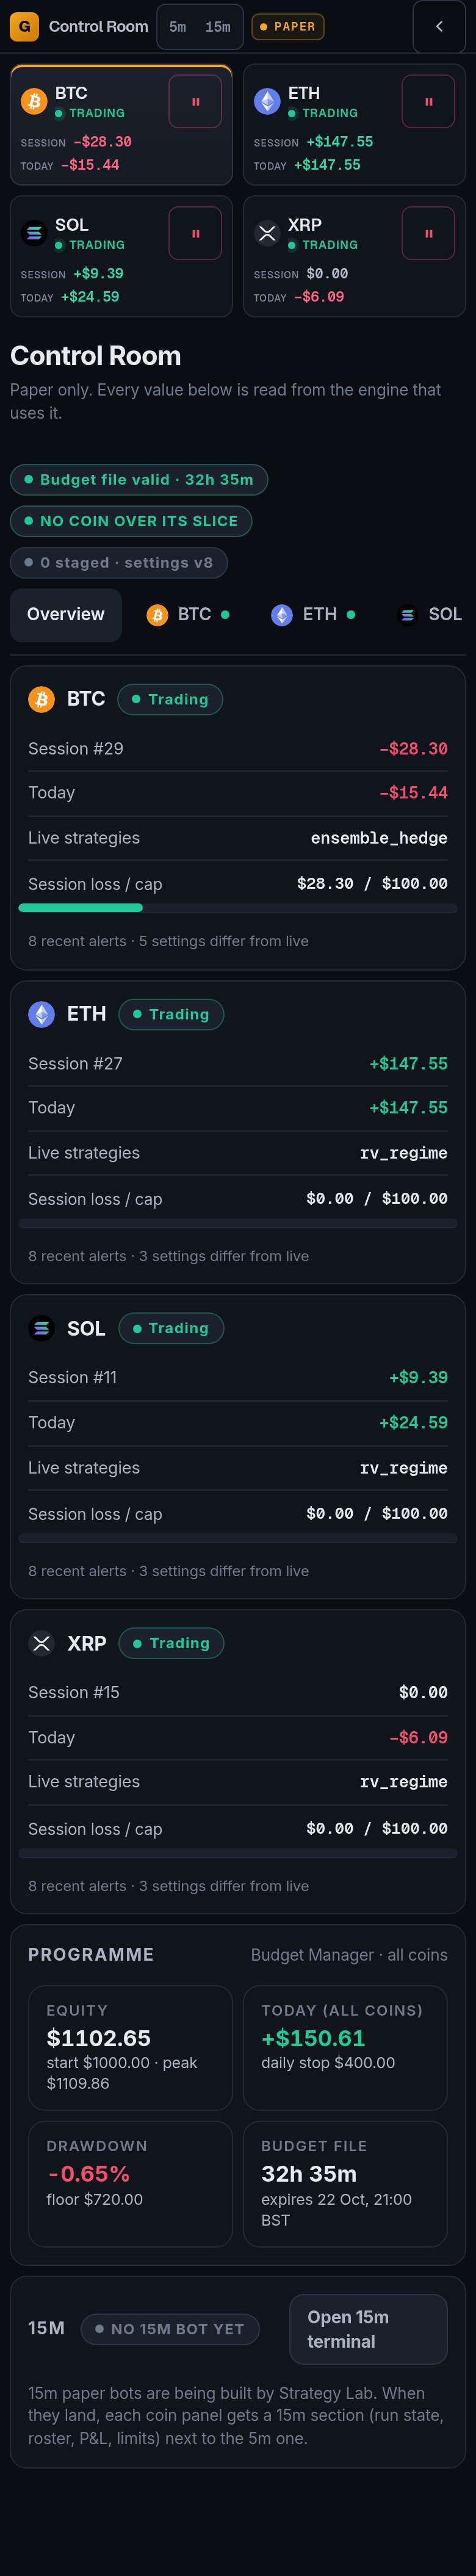The height and width of the screenshot is (2576, 476).
Task: Pause the XRP bot in top card
Action: [428, 234]
